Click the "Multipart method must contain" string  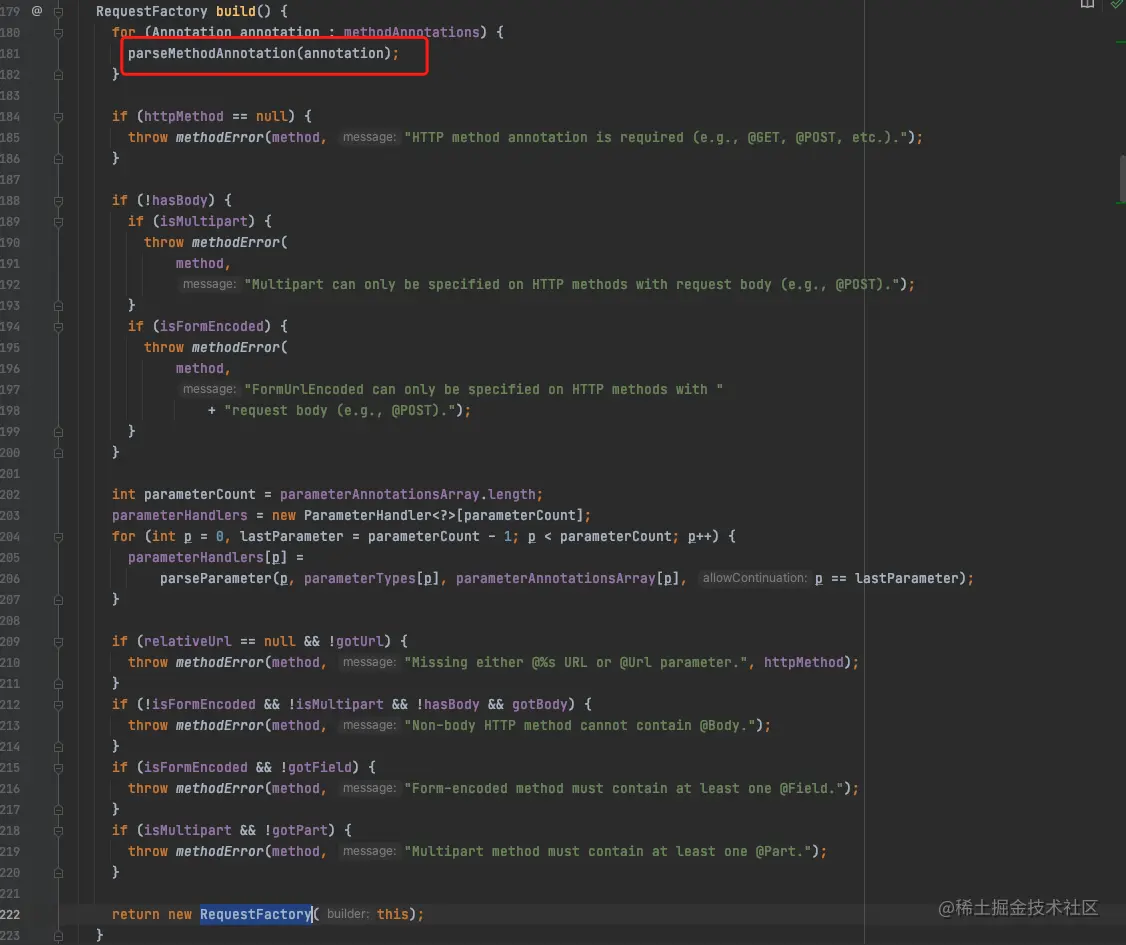click(x=608, y=852)
